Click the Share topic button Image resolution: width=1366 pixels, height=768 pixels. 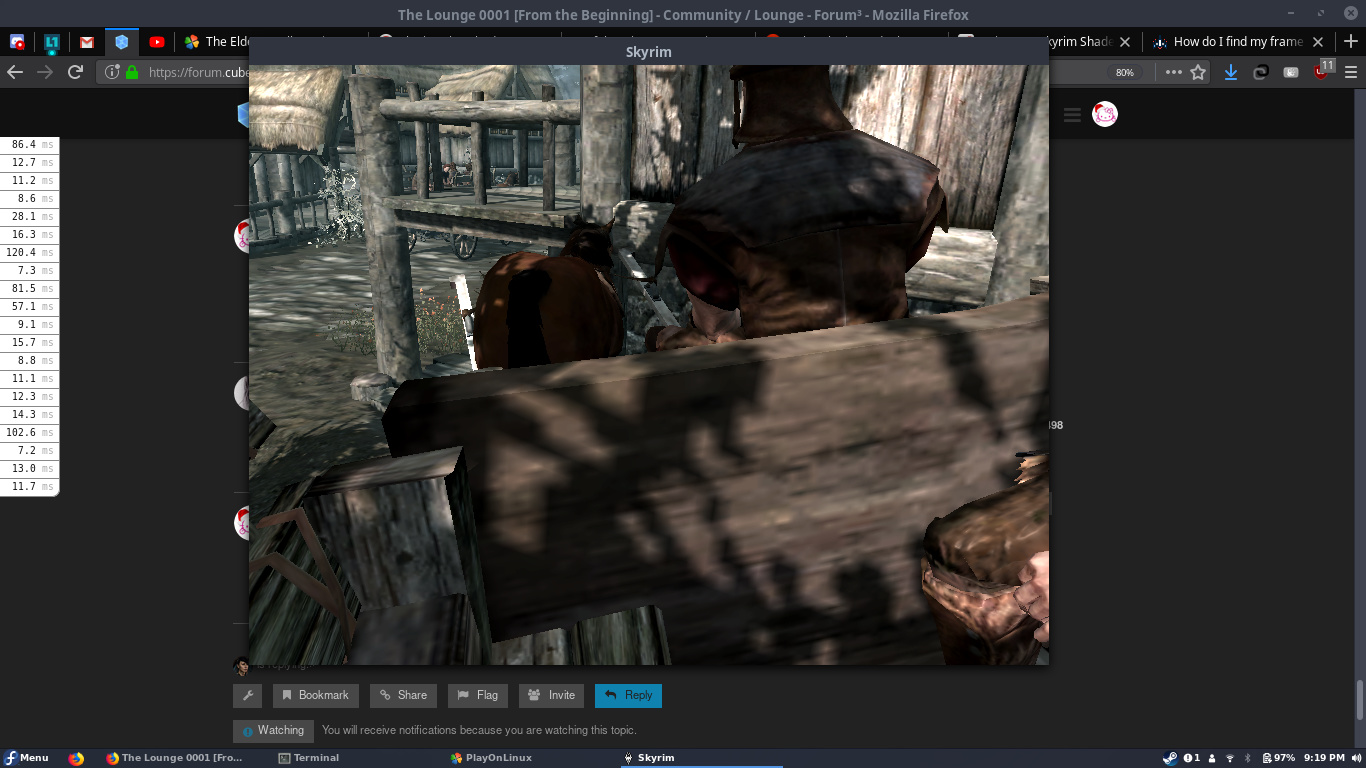tap(404, 695)
